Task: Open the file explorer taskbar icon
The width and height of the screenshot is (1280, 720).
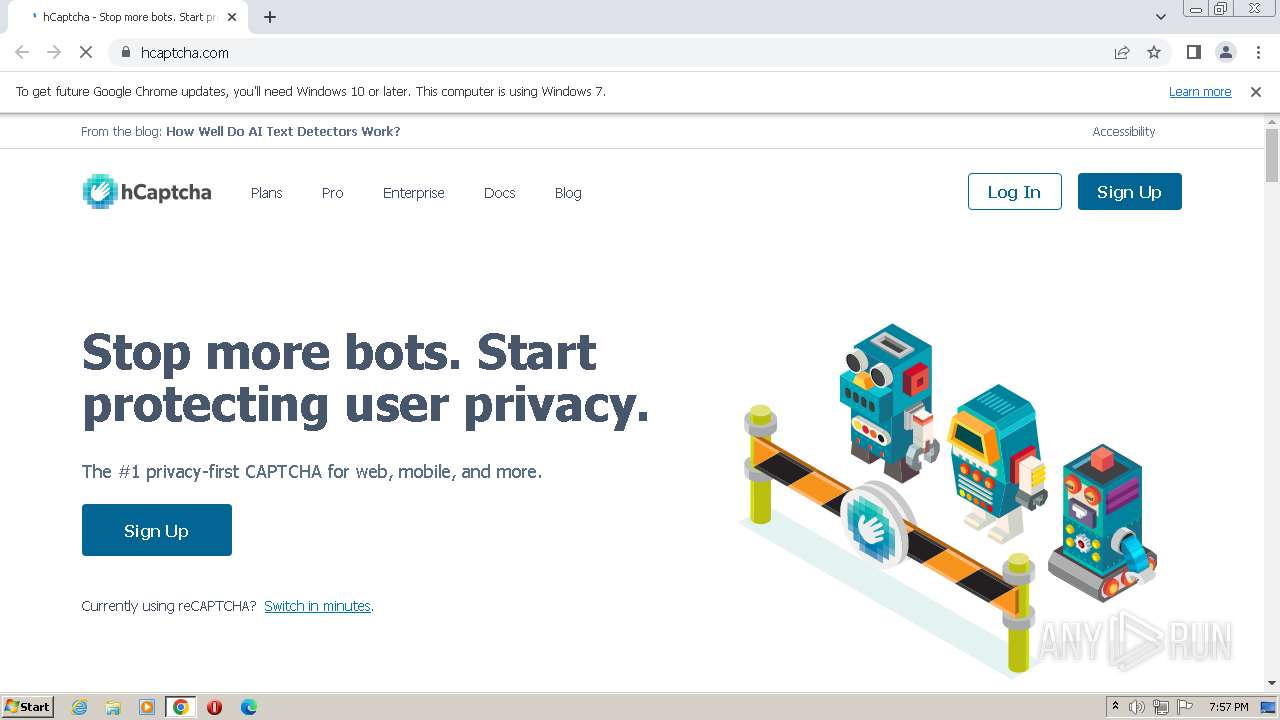Action: pos(113,707)
